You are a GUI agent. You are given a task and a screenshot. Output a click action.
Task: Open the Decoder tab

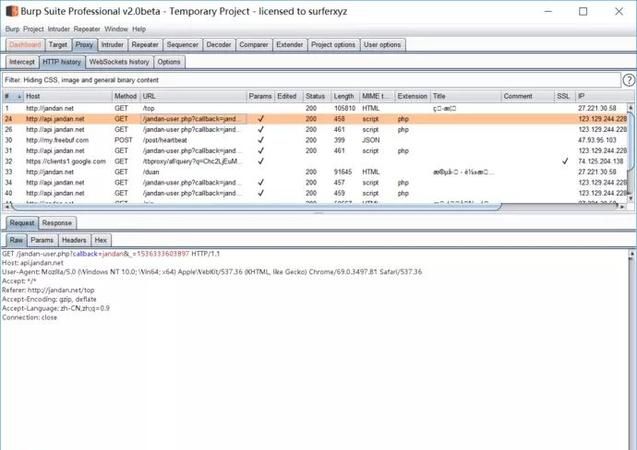point(219,45)
